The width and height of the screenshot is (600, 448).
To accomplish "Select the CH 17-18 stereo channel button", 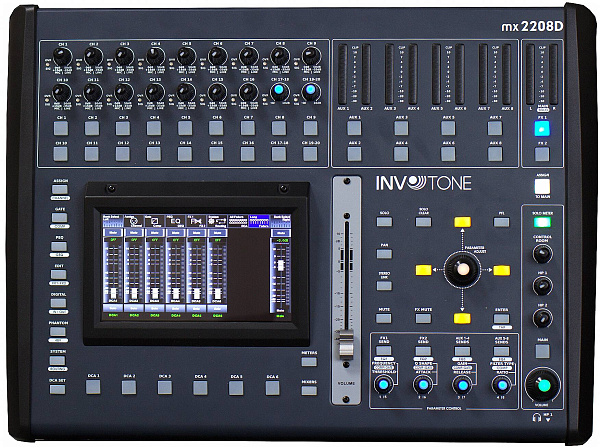I will point(279,154).
